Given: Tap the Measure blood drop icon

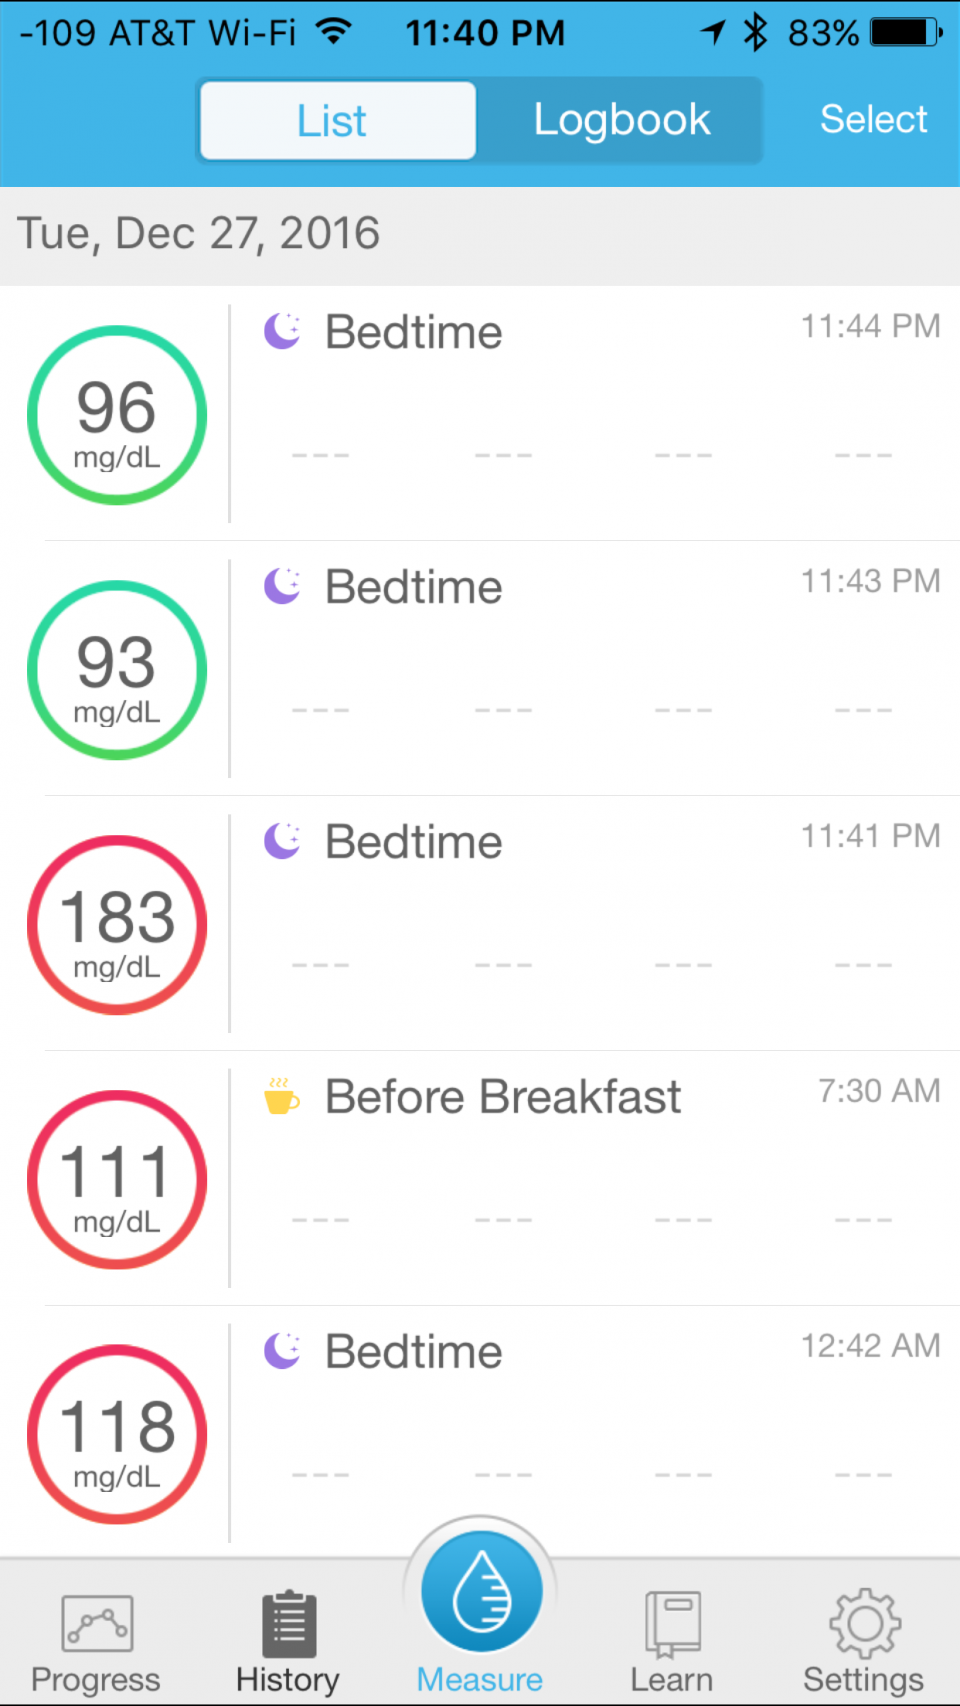Looking at the screenshot, I should 481,1592.
